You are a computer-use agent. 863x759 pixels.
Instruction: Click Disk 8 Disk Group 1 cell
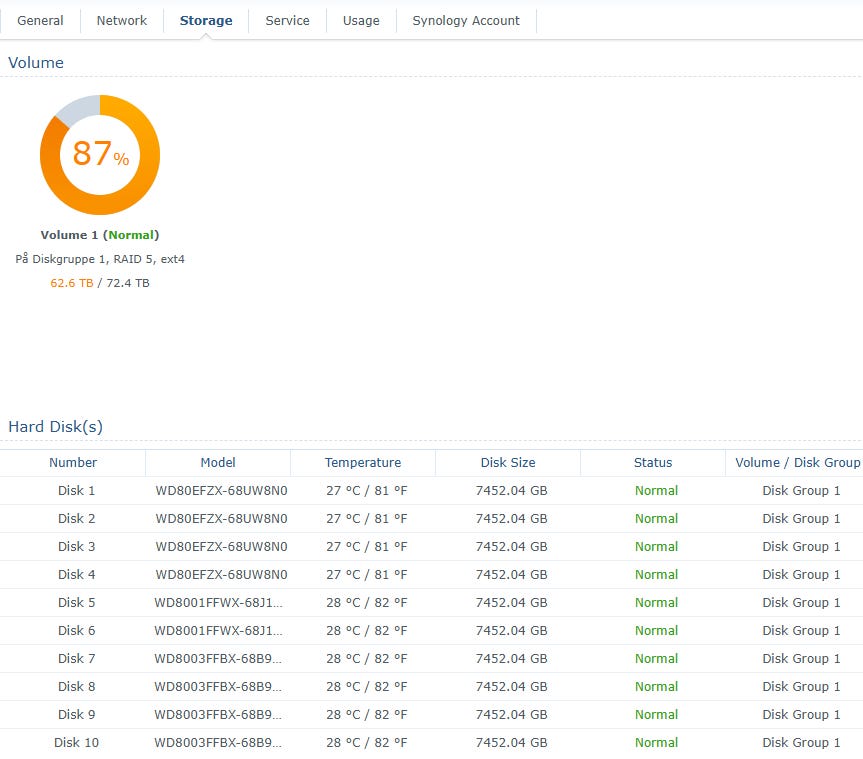(x=801, y=687)
